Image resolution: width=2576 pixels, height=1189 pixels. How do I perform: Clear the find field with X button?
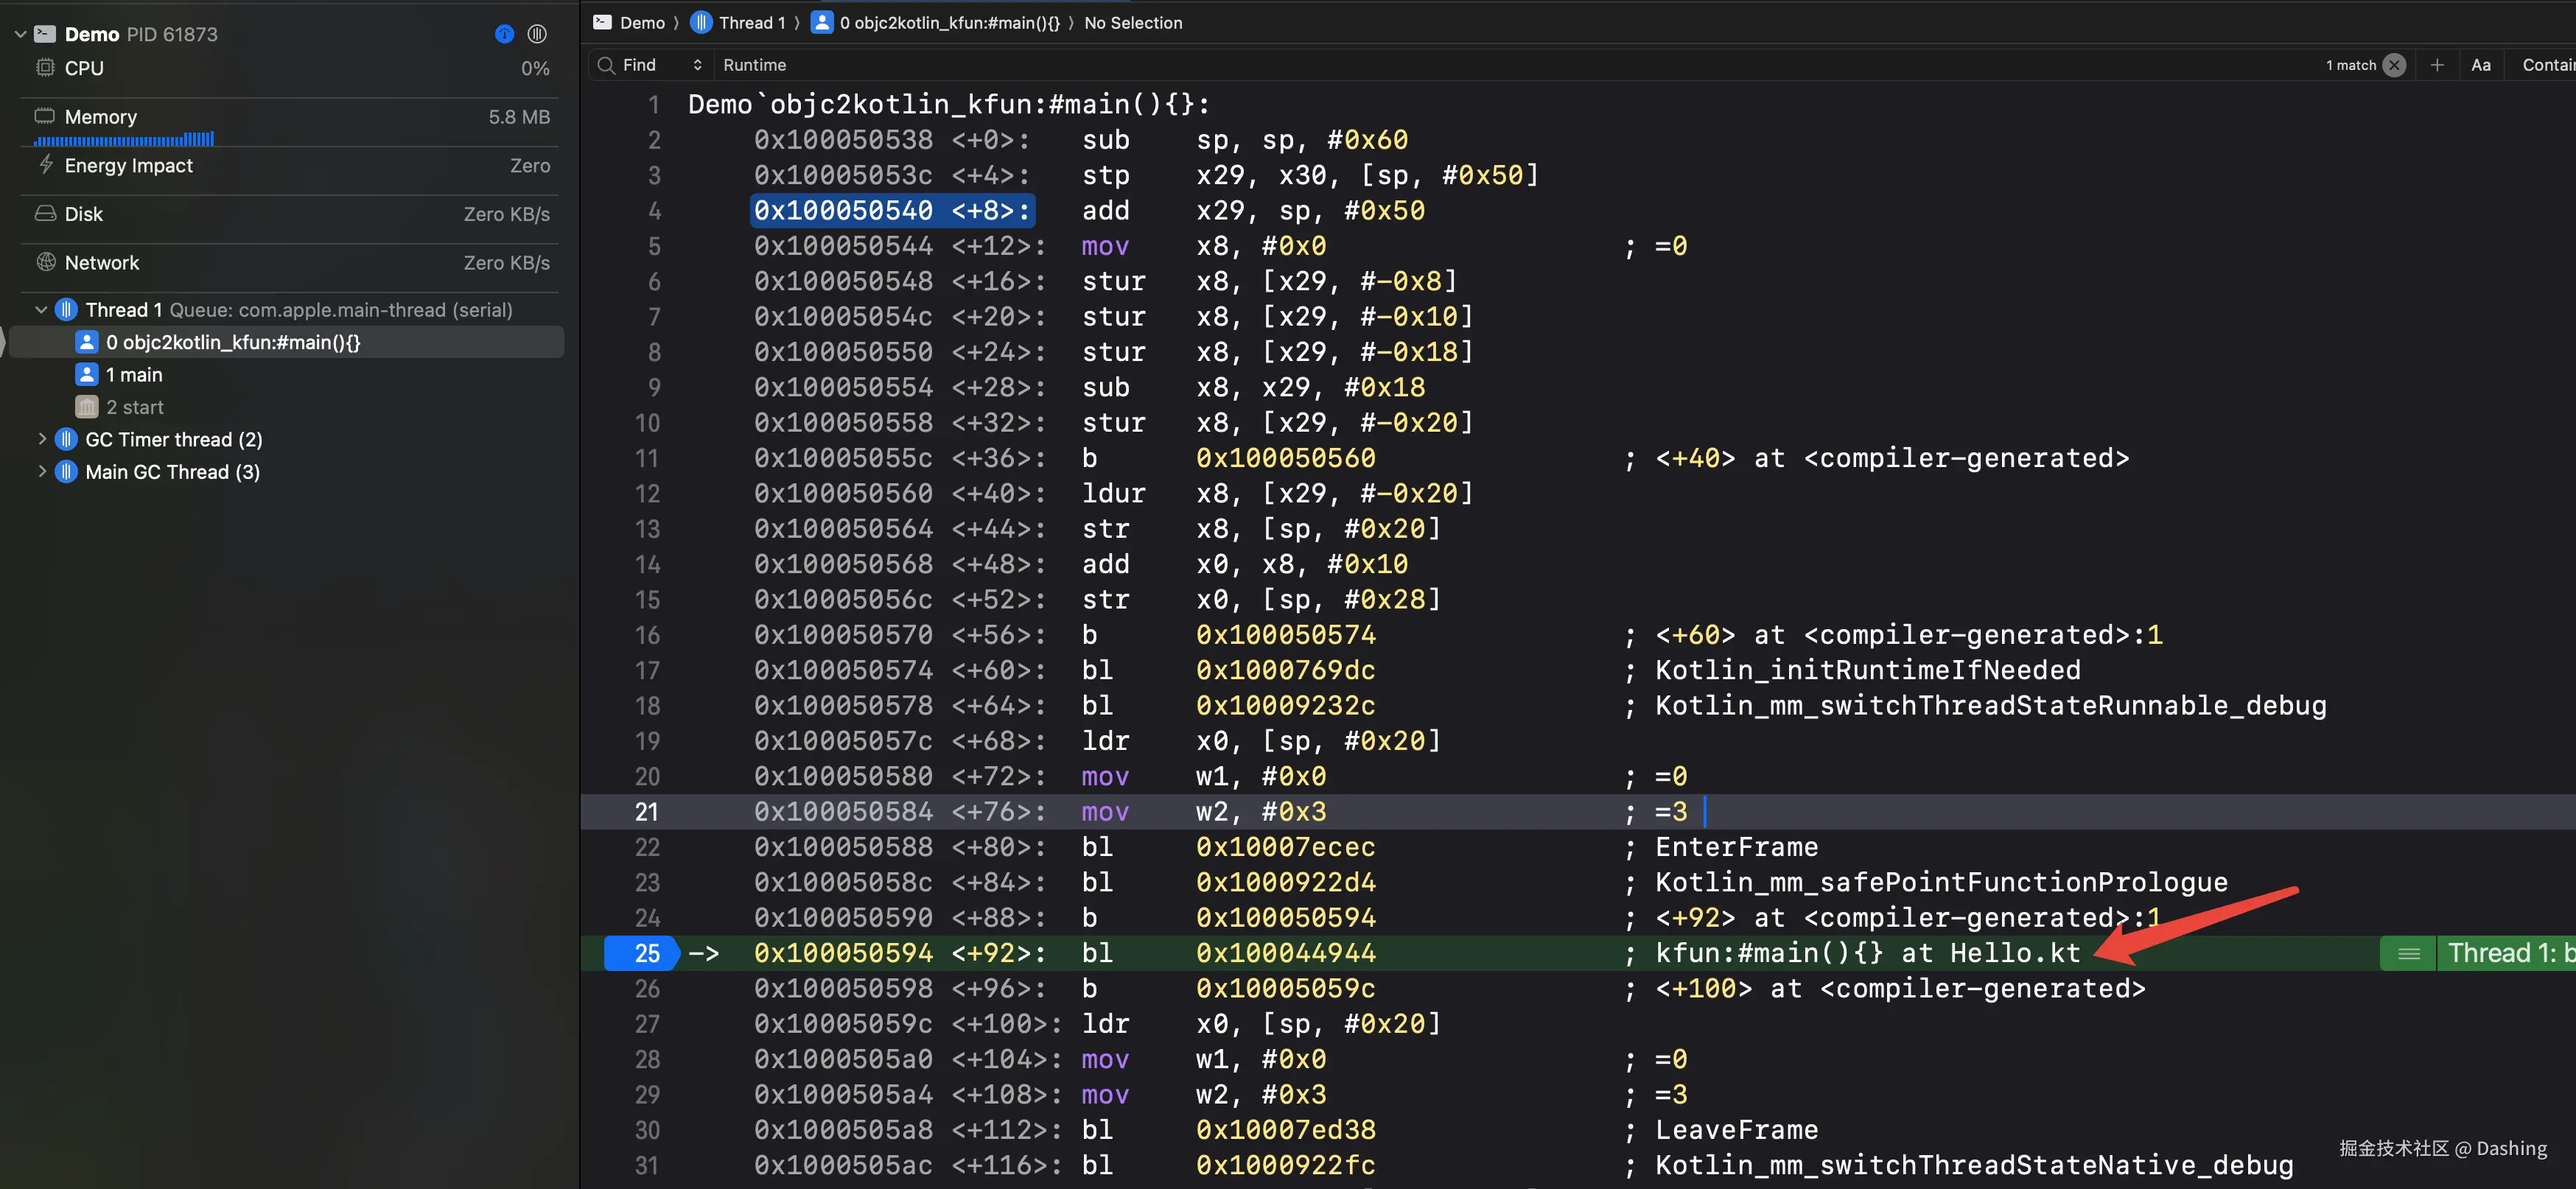coord(2394,65)
